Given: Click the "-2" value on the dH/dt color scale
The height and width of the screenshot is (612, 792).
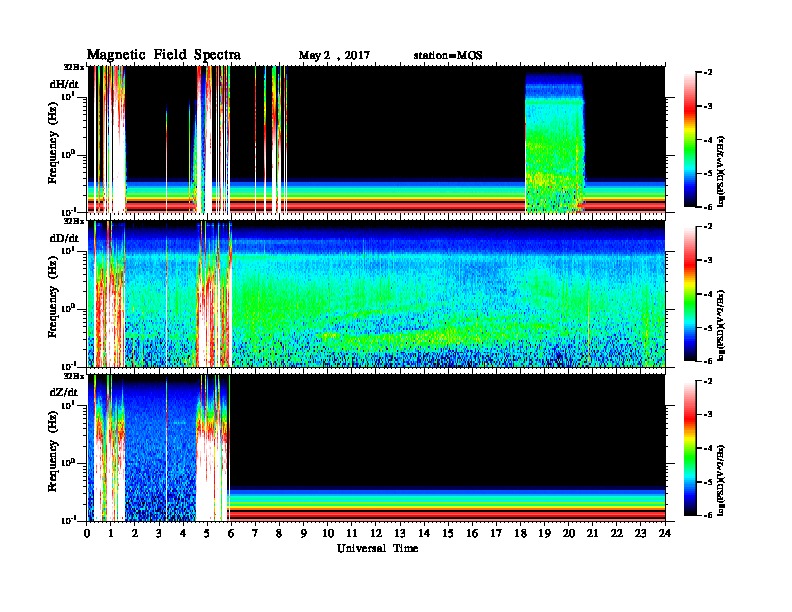Looking at the screenshot, I should click(708, 73).
